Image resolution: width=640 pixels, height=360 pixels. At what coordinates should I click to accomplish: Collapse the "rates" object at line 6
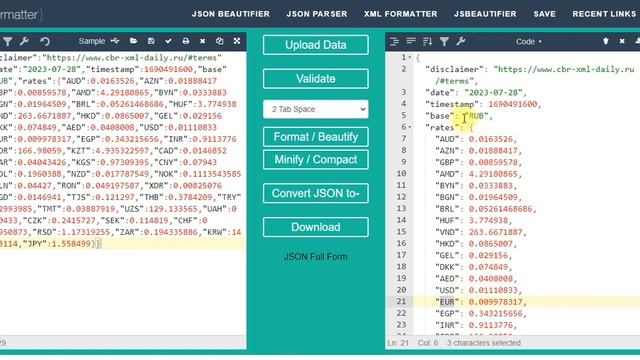tap(410, 127)
